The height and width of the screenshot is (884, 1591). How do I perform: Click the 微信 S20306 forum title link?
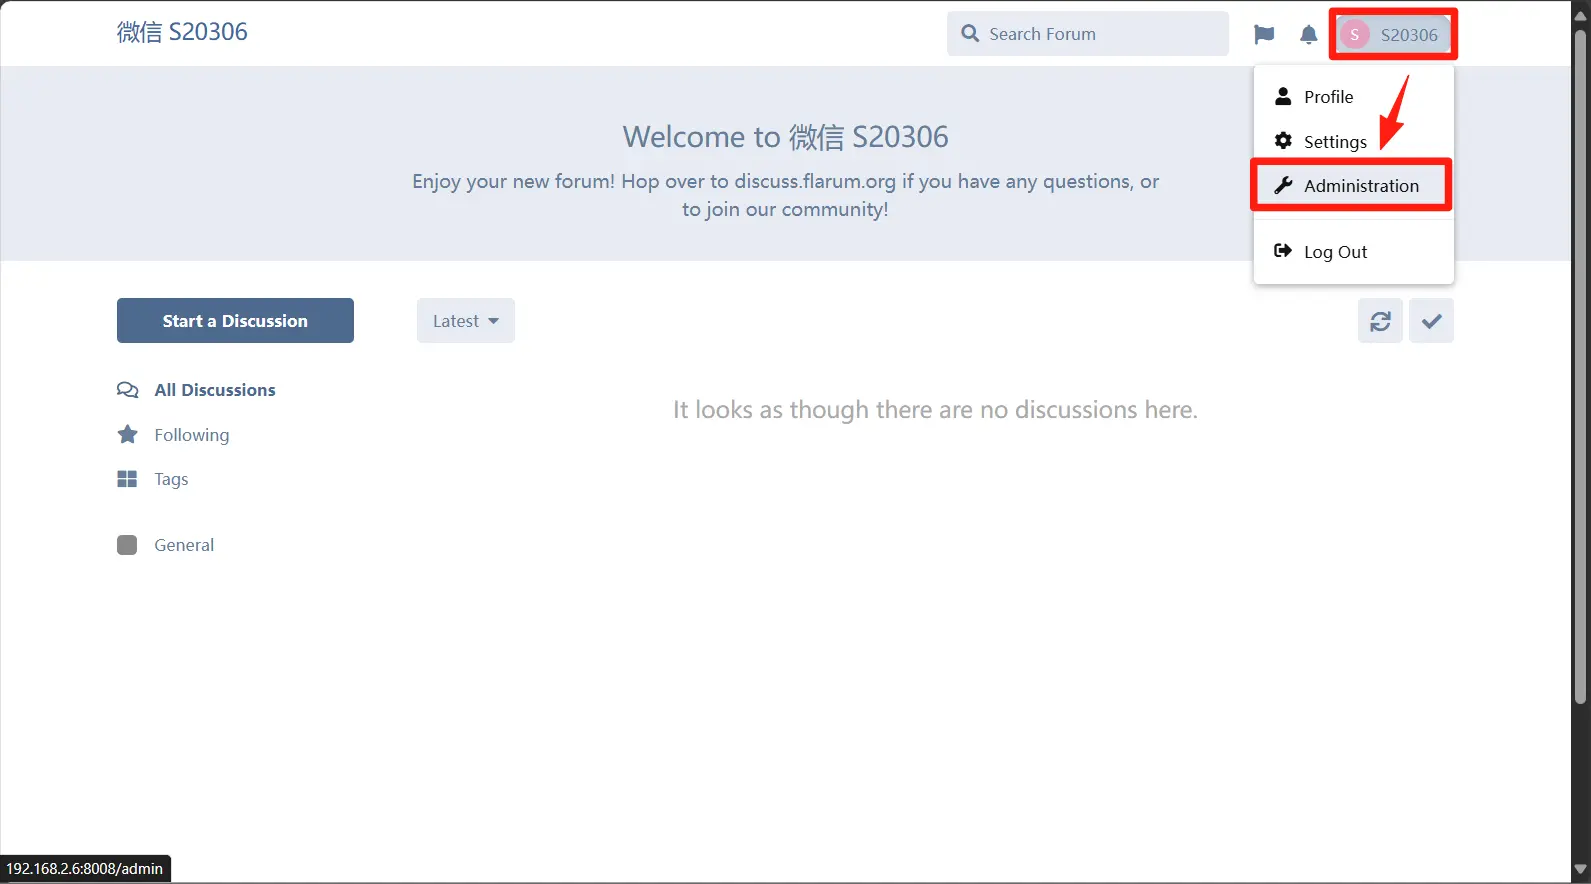[182, 32]
